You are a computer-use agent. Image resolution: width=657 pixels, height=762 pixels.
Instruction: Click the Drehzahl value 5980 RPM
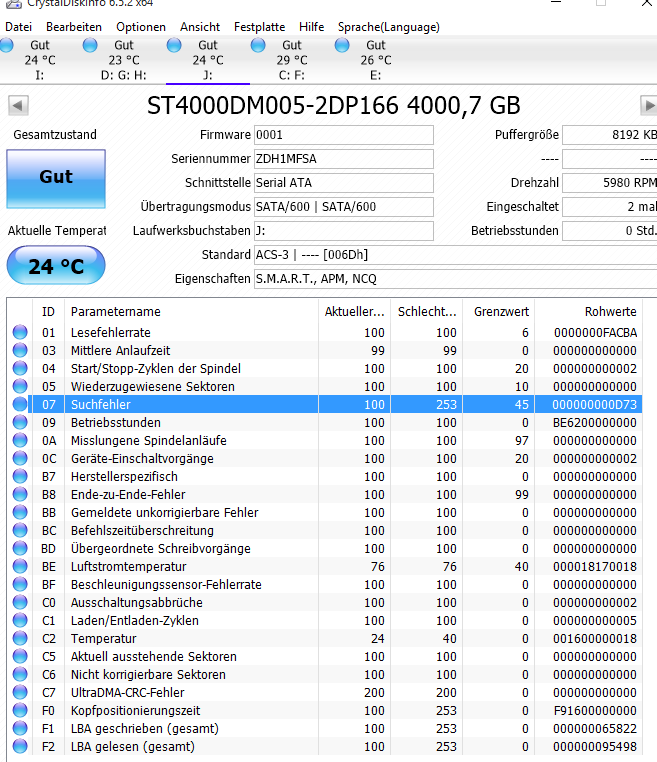click(609, 183)
